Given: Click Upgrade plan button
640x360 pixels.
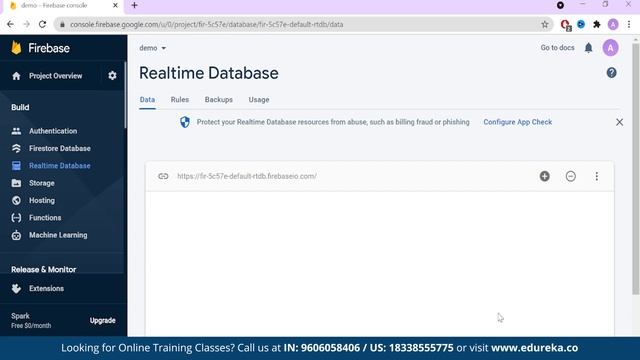Looking at the screenshot, I should (102, 320).
